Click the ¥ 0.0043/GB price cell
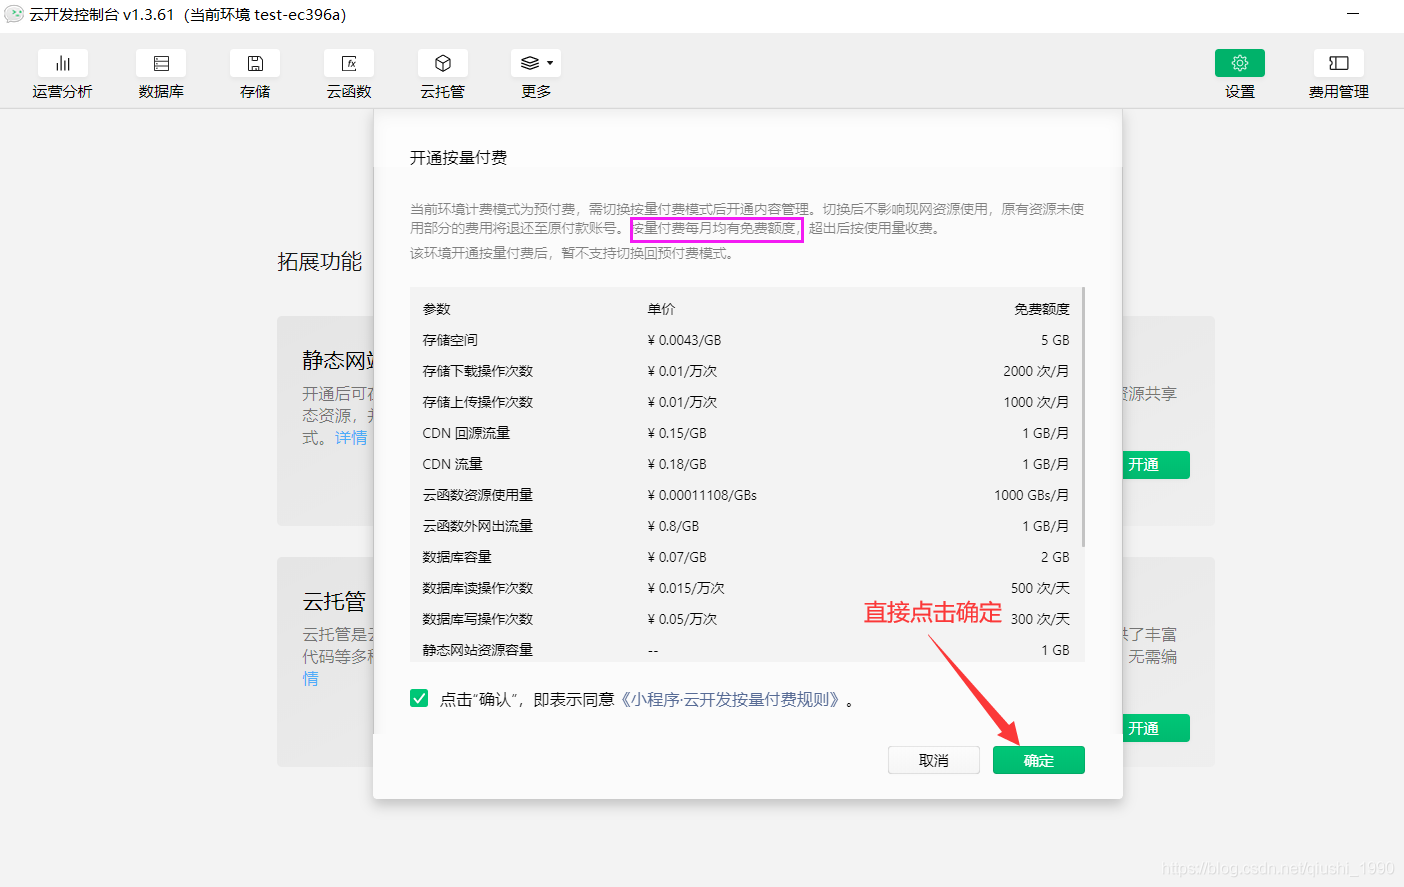Screen dimensions: 1404x887 pos(684,340)
